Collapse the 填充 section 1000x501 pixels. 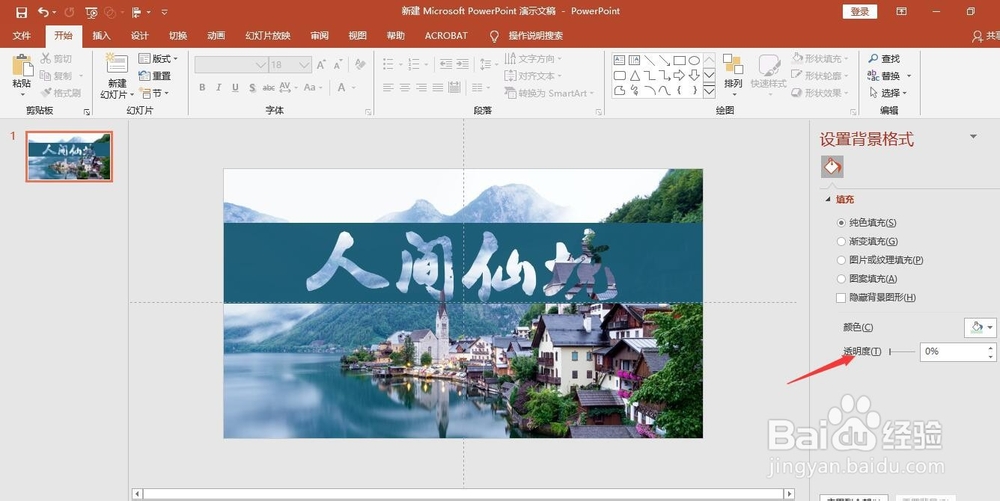(x=828, y=200)
